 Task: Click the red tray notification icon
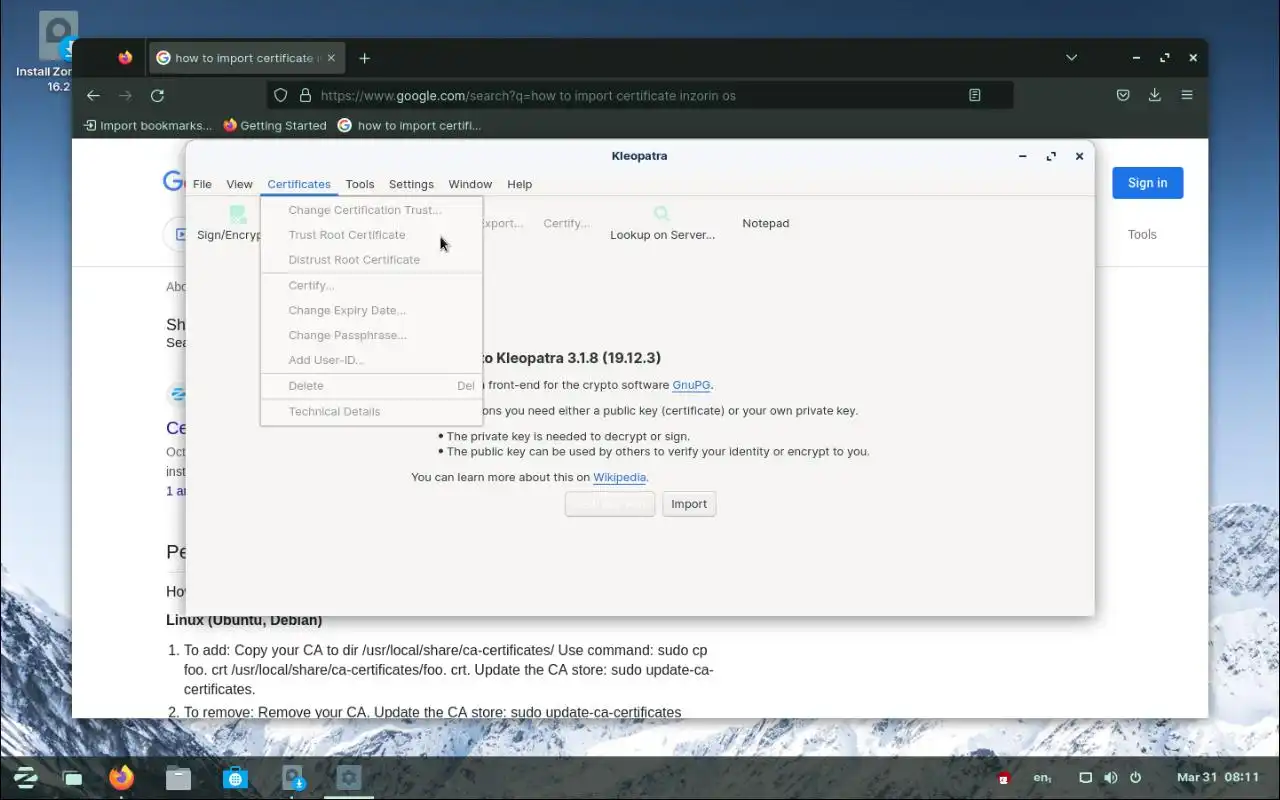click(x=1004, y=778)
